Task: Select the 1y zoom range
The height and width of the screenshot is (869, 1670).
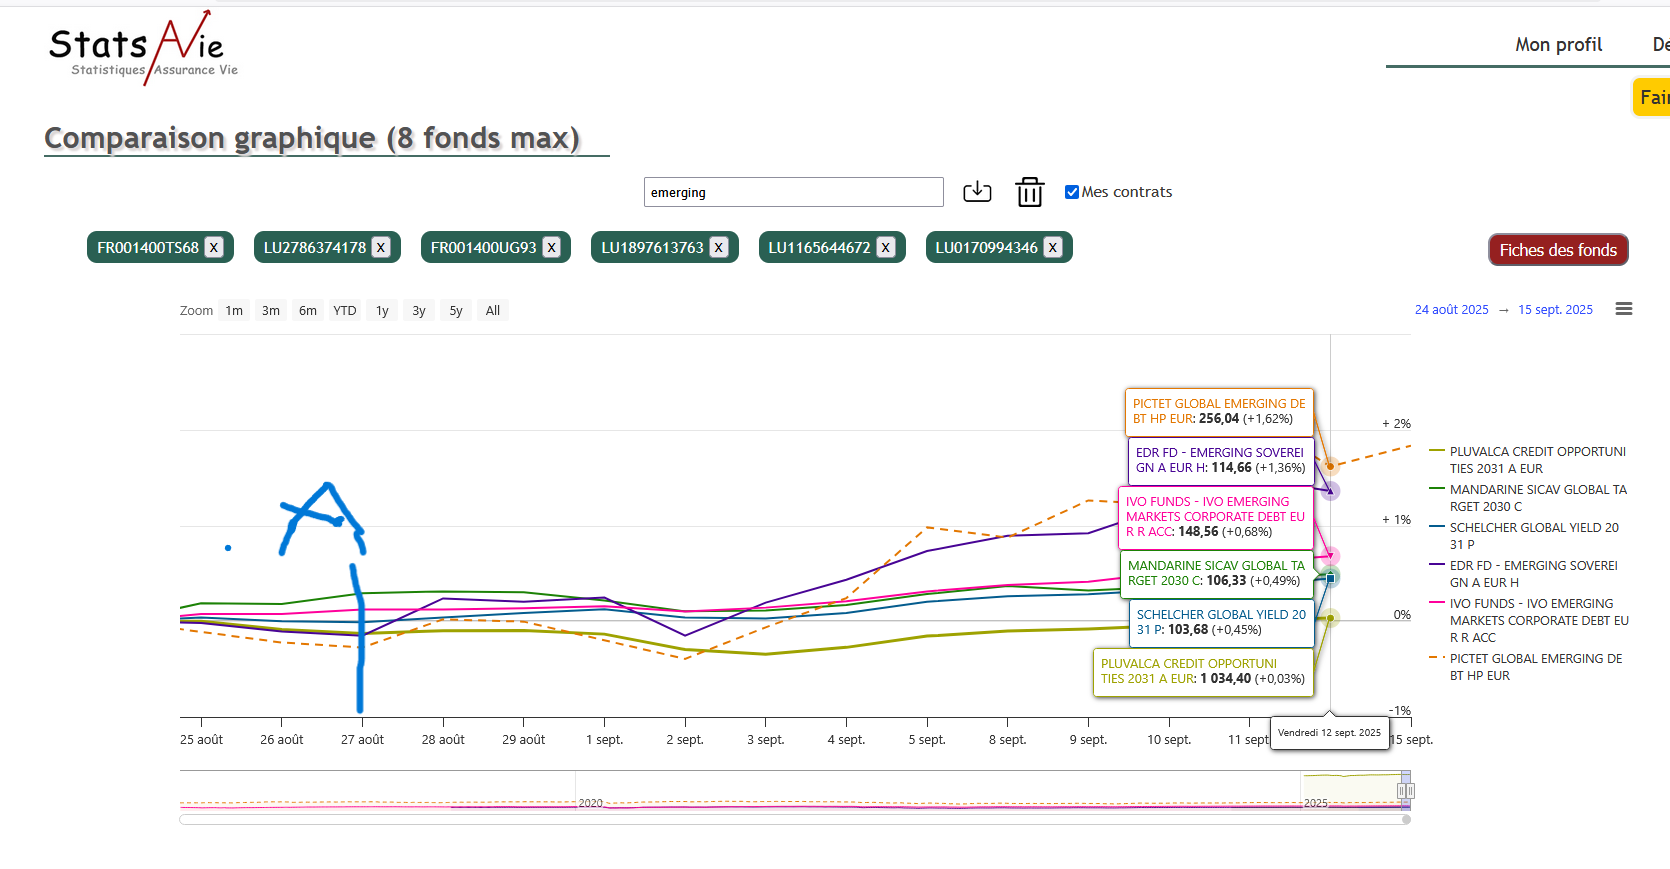Action: 382,311
